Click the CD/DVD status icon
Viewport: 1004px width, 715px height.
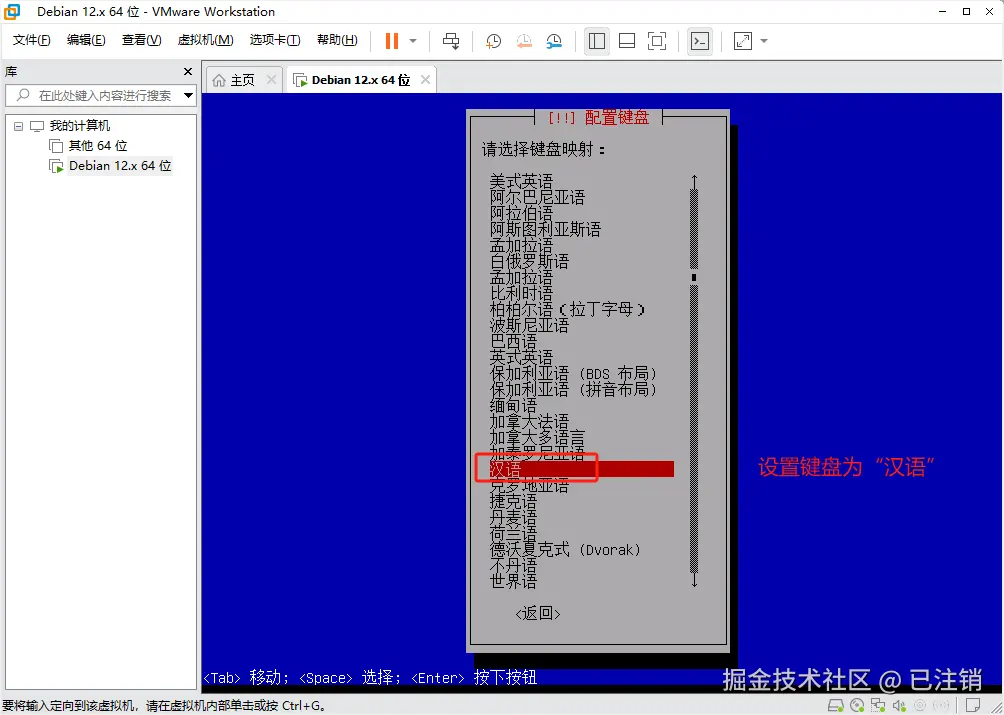click(856, 705)
